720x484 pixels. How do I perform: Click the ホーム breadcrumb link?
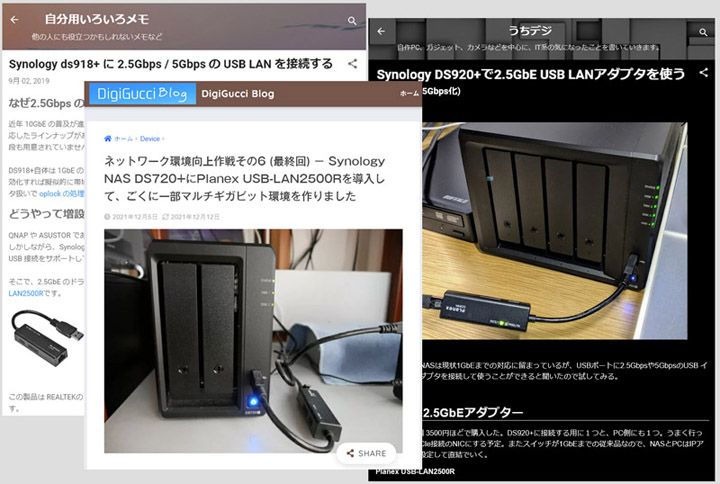pos(123,139)
